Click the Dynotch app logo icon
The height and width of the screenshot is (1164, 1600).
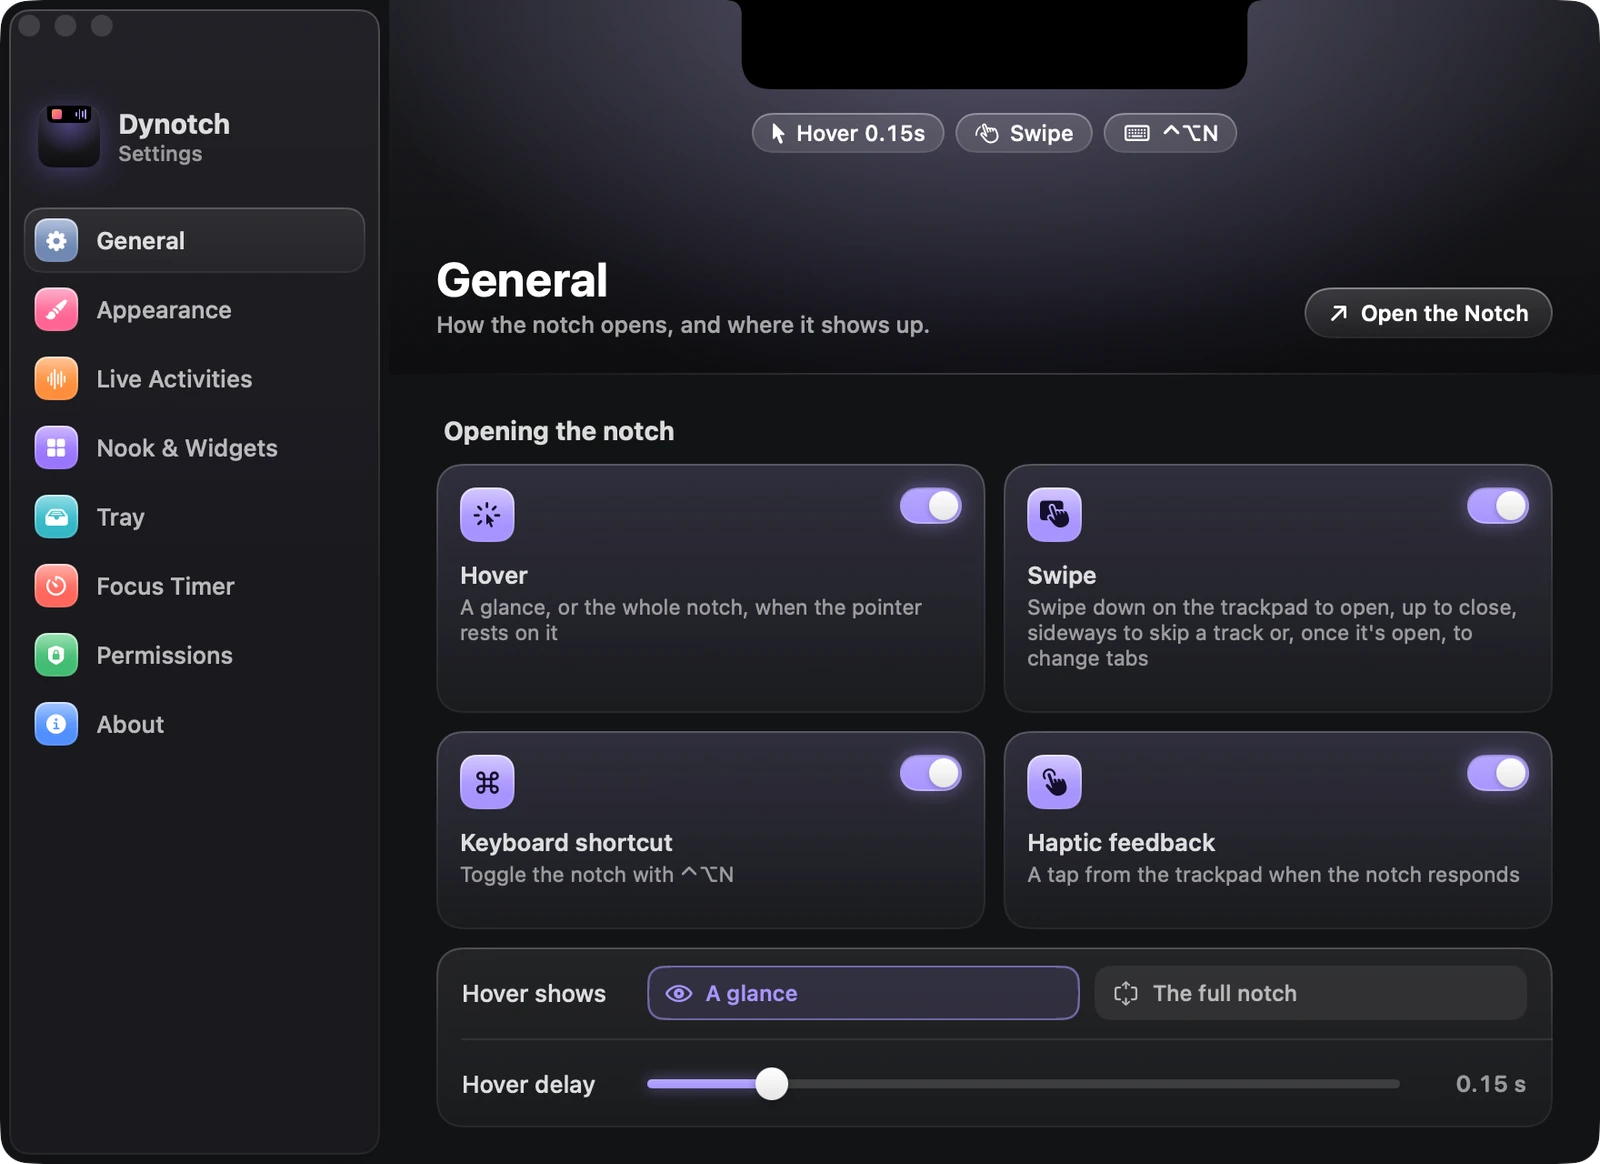pyautogui.click(x=69, y=136)
